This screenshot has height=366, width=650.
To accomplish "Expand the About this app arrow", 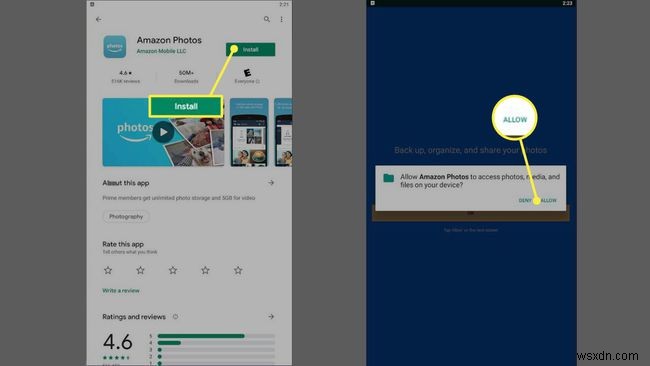I will pyautogui.click(x=271, y=183).
